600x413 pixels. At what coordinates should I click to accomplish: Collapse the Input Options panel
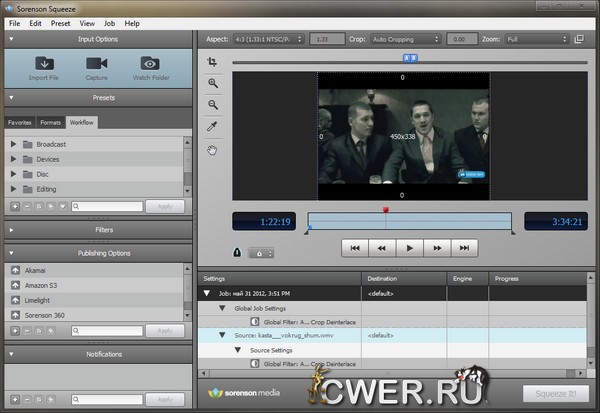point(10,39)
